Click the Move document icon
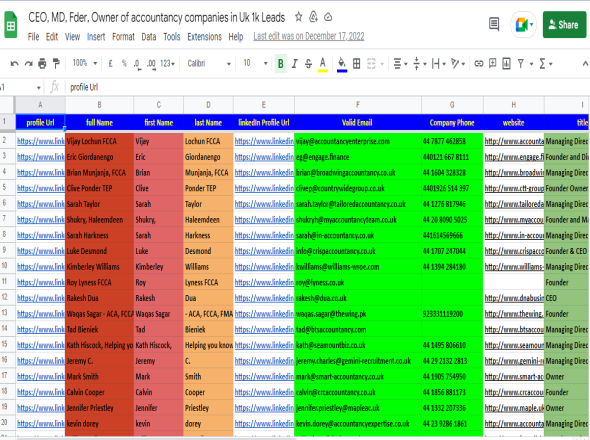 [313, 17]
